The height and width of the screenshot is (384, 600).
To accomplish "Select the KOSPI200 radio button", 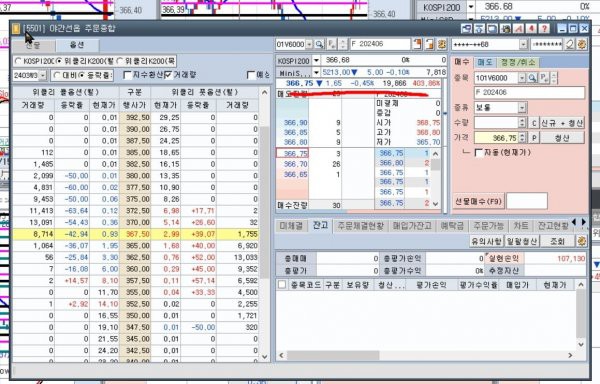I will tap(18, 61).
